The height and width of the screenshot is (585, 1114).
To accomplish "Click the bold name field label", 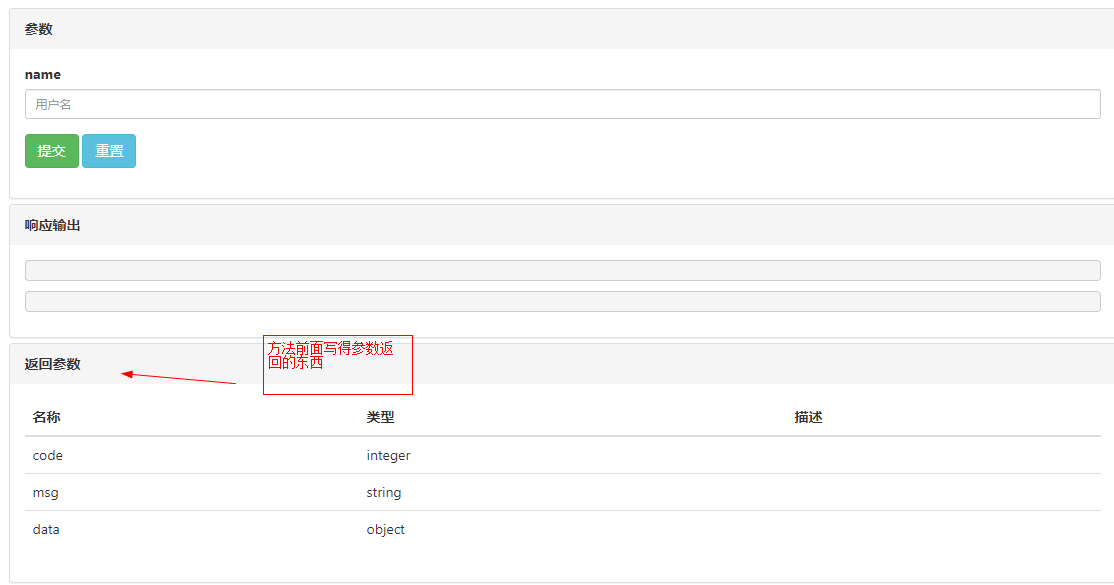I will (43, 74).
